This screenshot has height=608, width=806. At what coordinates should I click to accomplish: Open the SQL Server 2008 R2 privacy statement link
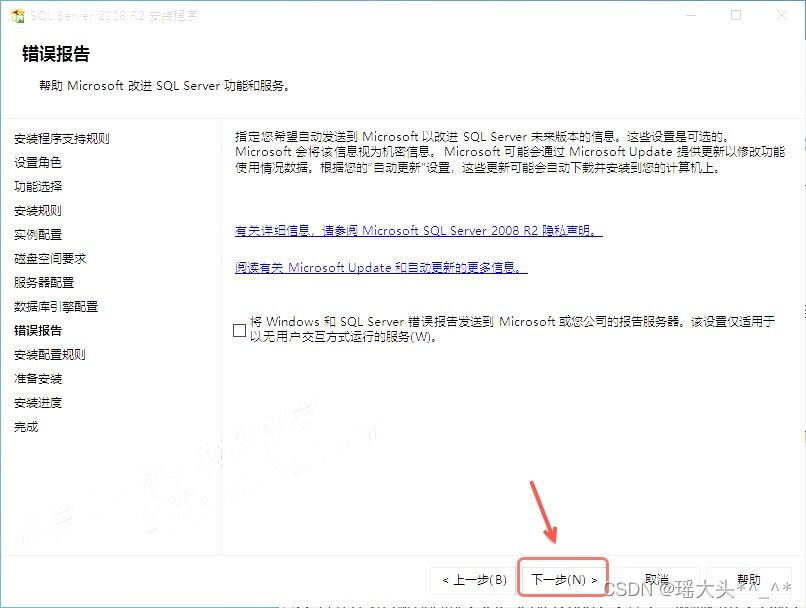418,231
